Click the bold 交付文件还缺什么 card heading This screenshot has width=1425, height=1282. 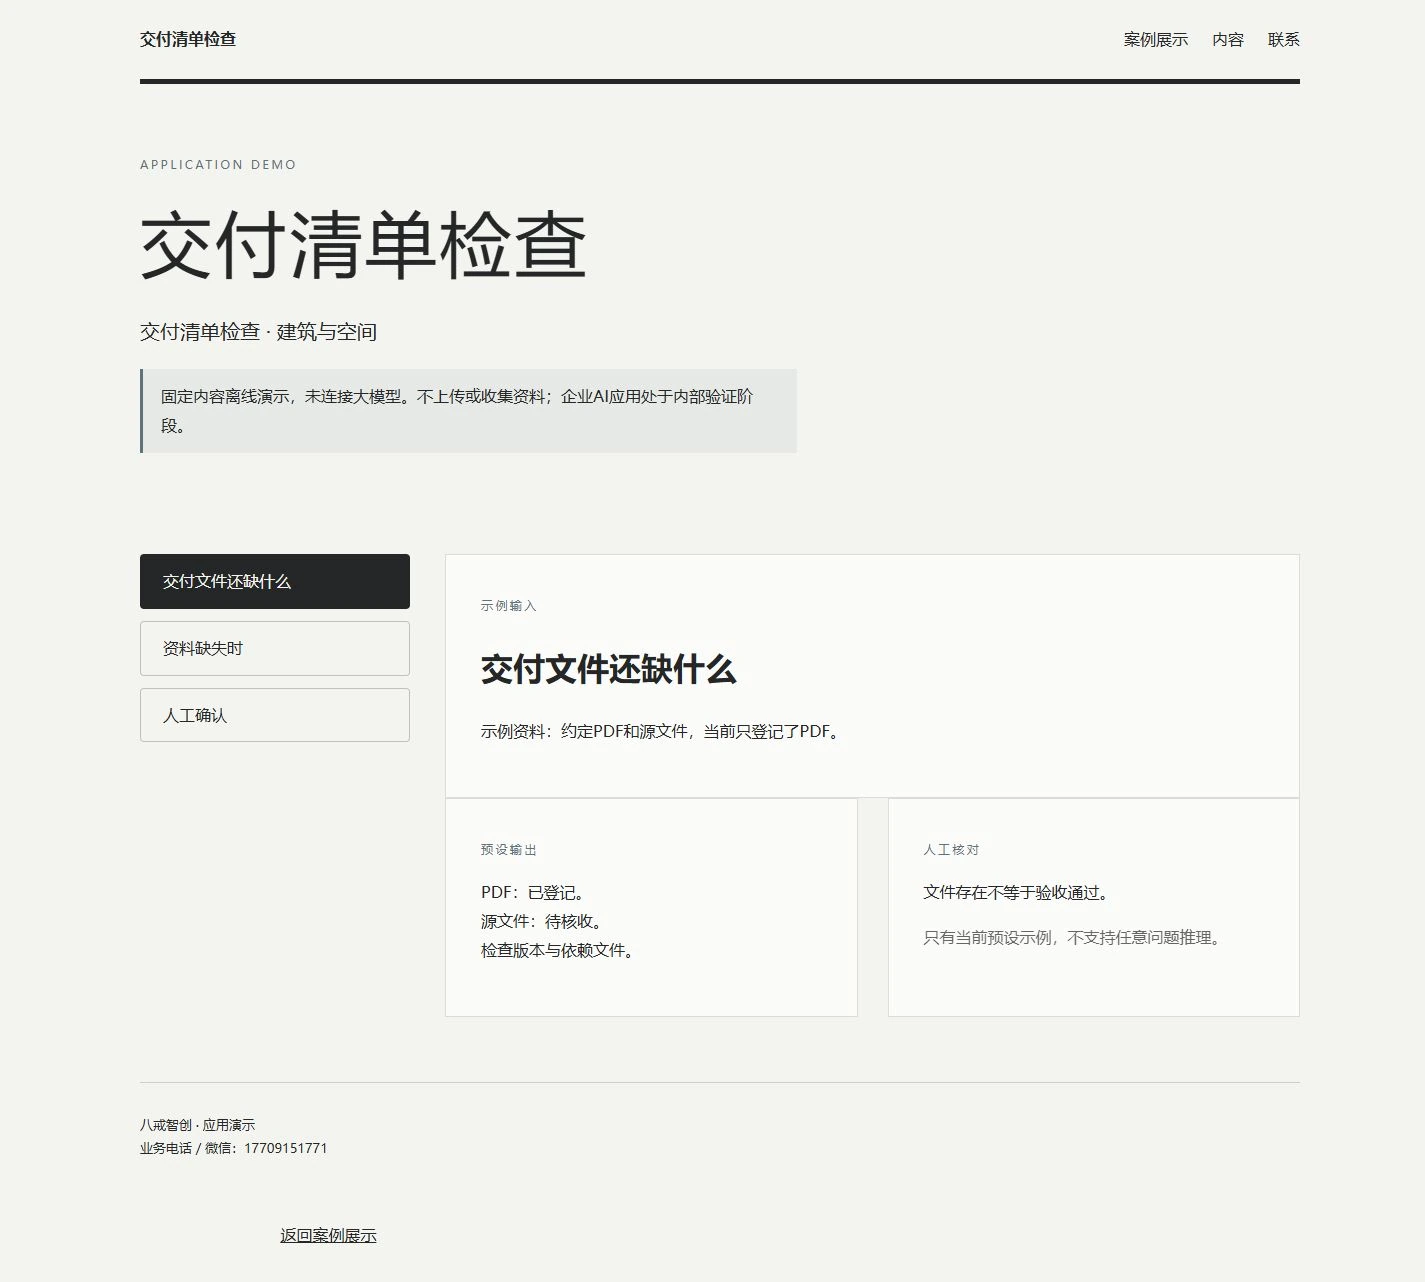(x=608, y=669)
